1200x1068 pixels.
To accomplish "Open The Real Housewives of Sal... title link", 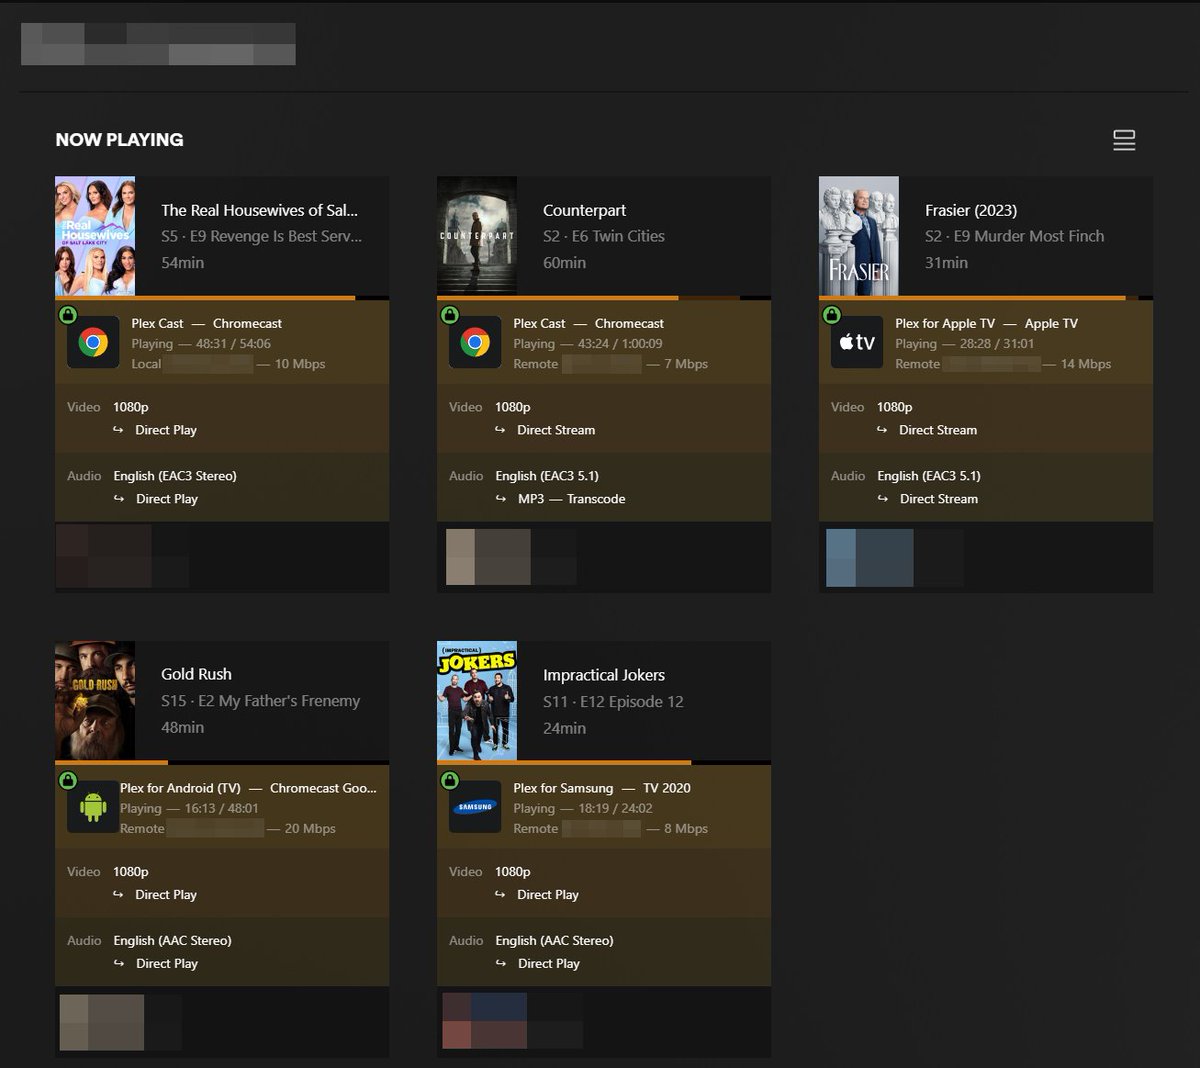I will (x=259, y=210).
